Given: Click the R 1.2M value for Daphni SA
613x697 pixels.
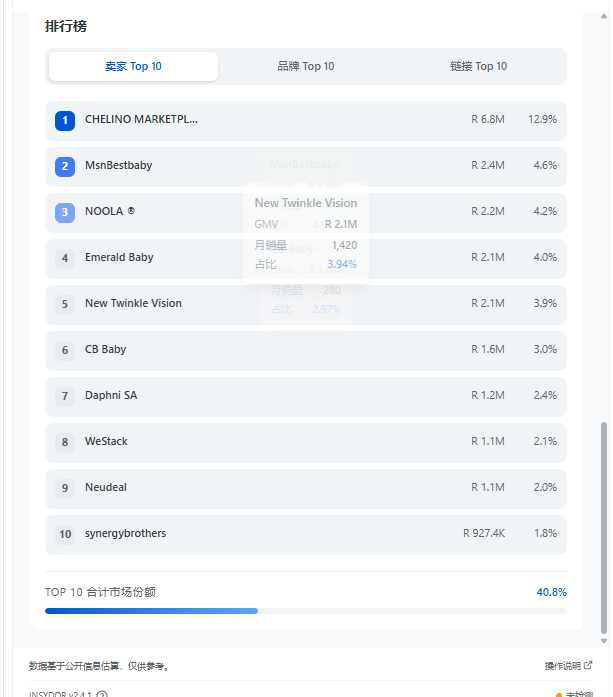Looking at the screenshot, I should tap(488, 395).
